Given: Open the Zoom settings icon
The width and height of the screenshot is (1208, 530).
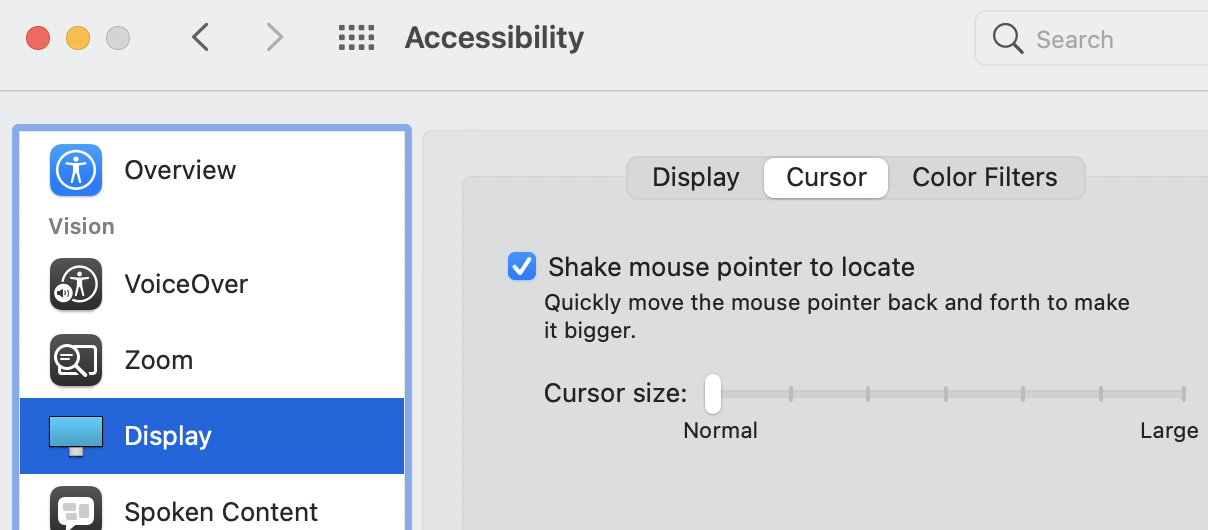Looking at the screenshot, I should pos(76,360).
